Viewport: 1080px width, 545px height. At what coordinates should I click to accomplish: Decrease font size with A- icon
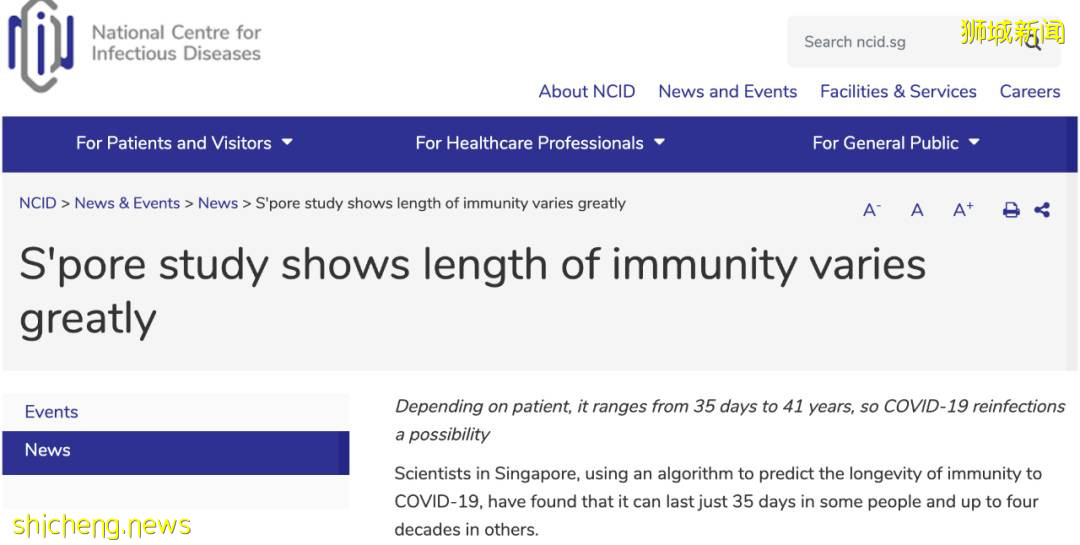(872, 210)
